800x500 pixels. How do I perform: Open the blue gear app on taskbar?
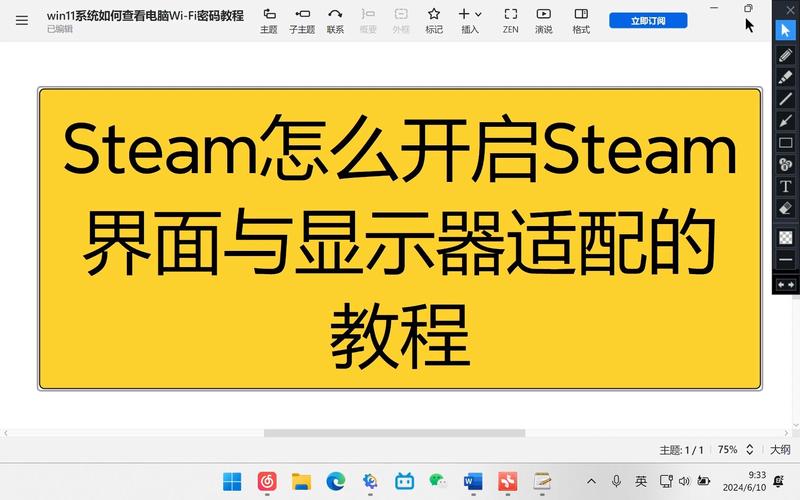pos(370,481)
